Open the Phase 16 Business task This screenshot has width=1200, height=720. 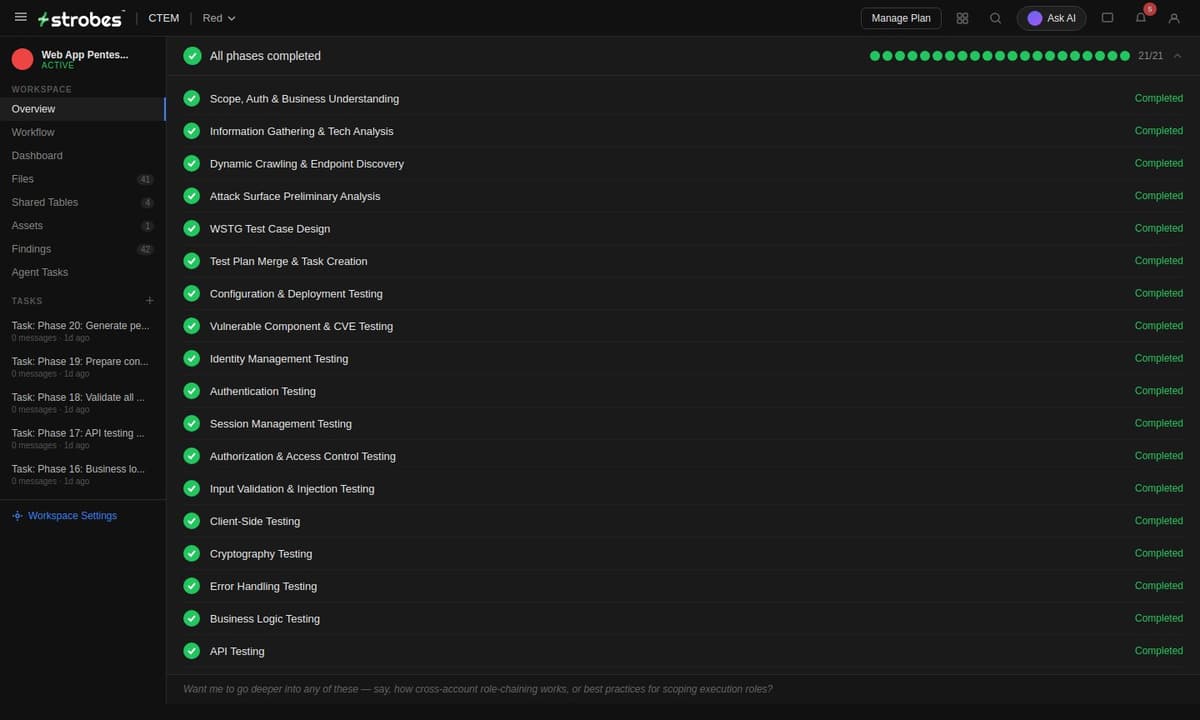(83, 474)
